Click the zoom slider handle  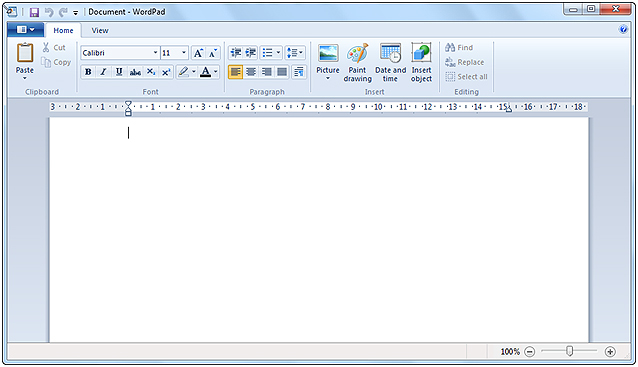pyautogui.click(x=570, y=351)
